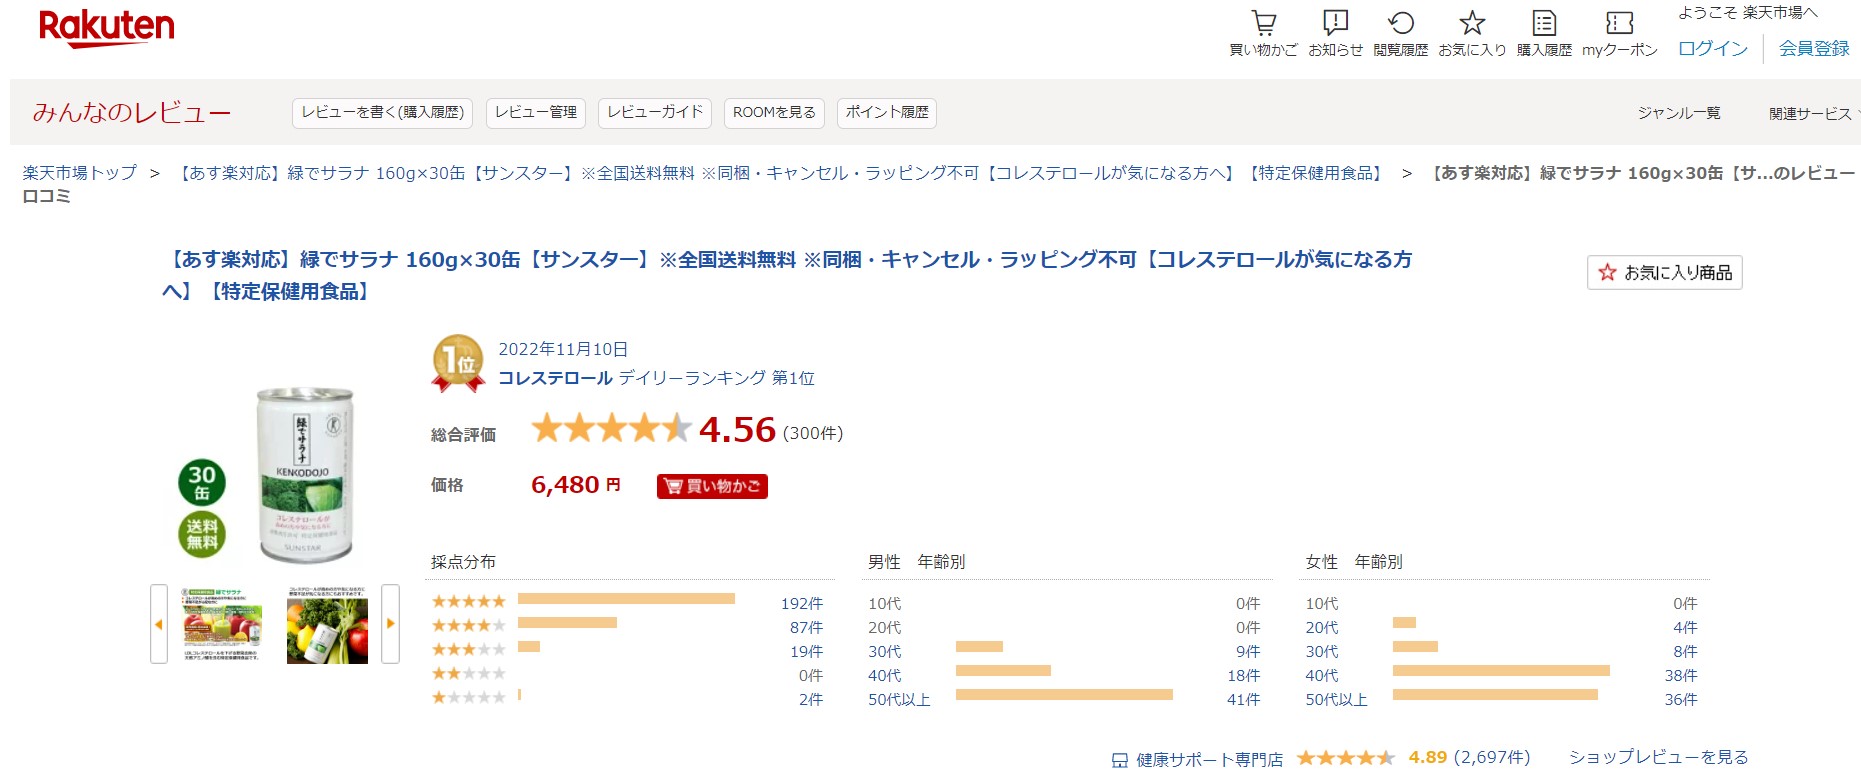Screen dimensions: 1861x782
Task: Open the レビューガイド tab
Action: 655,113
